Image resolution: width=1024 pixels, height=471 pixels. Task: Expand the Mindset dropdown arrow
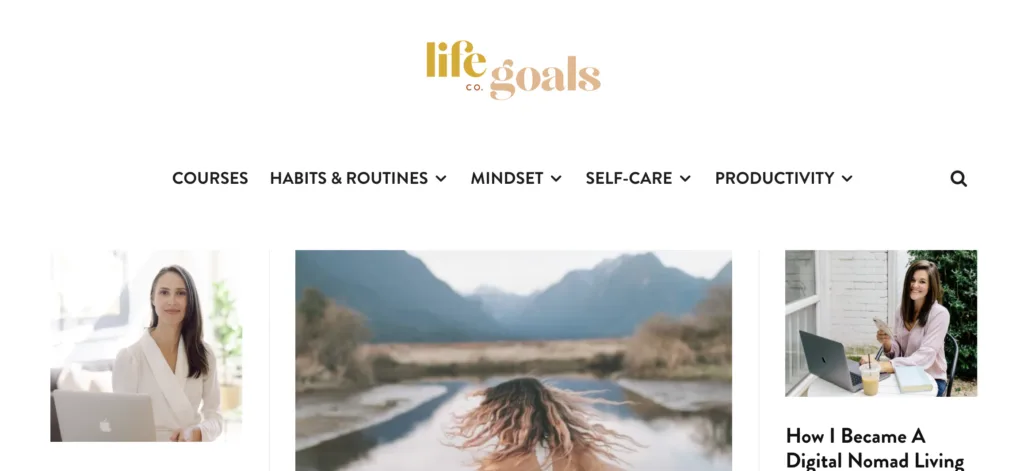coord(556,178)
